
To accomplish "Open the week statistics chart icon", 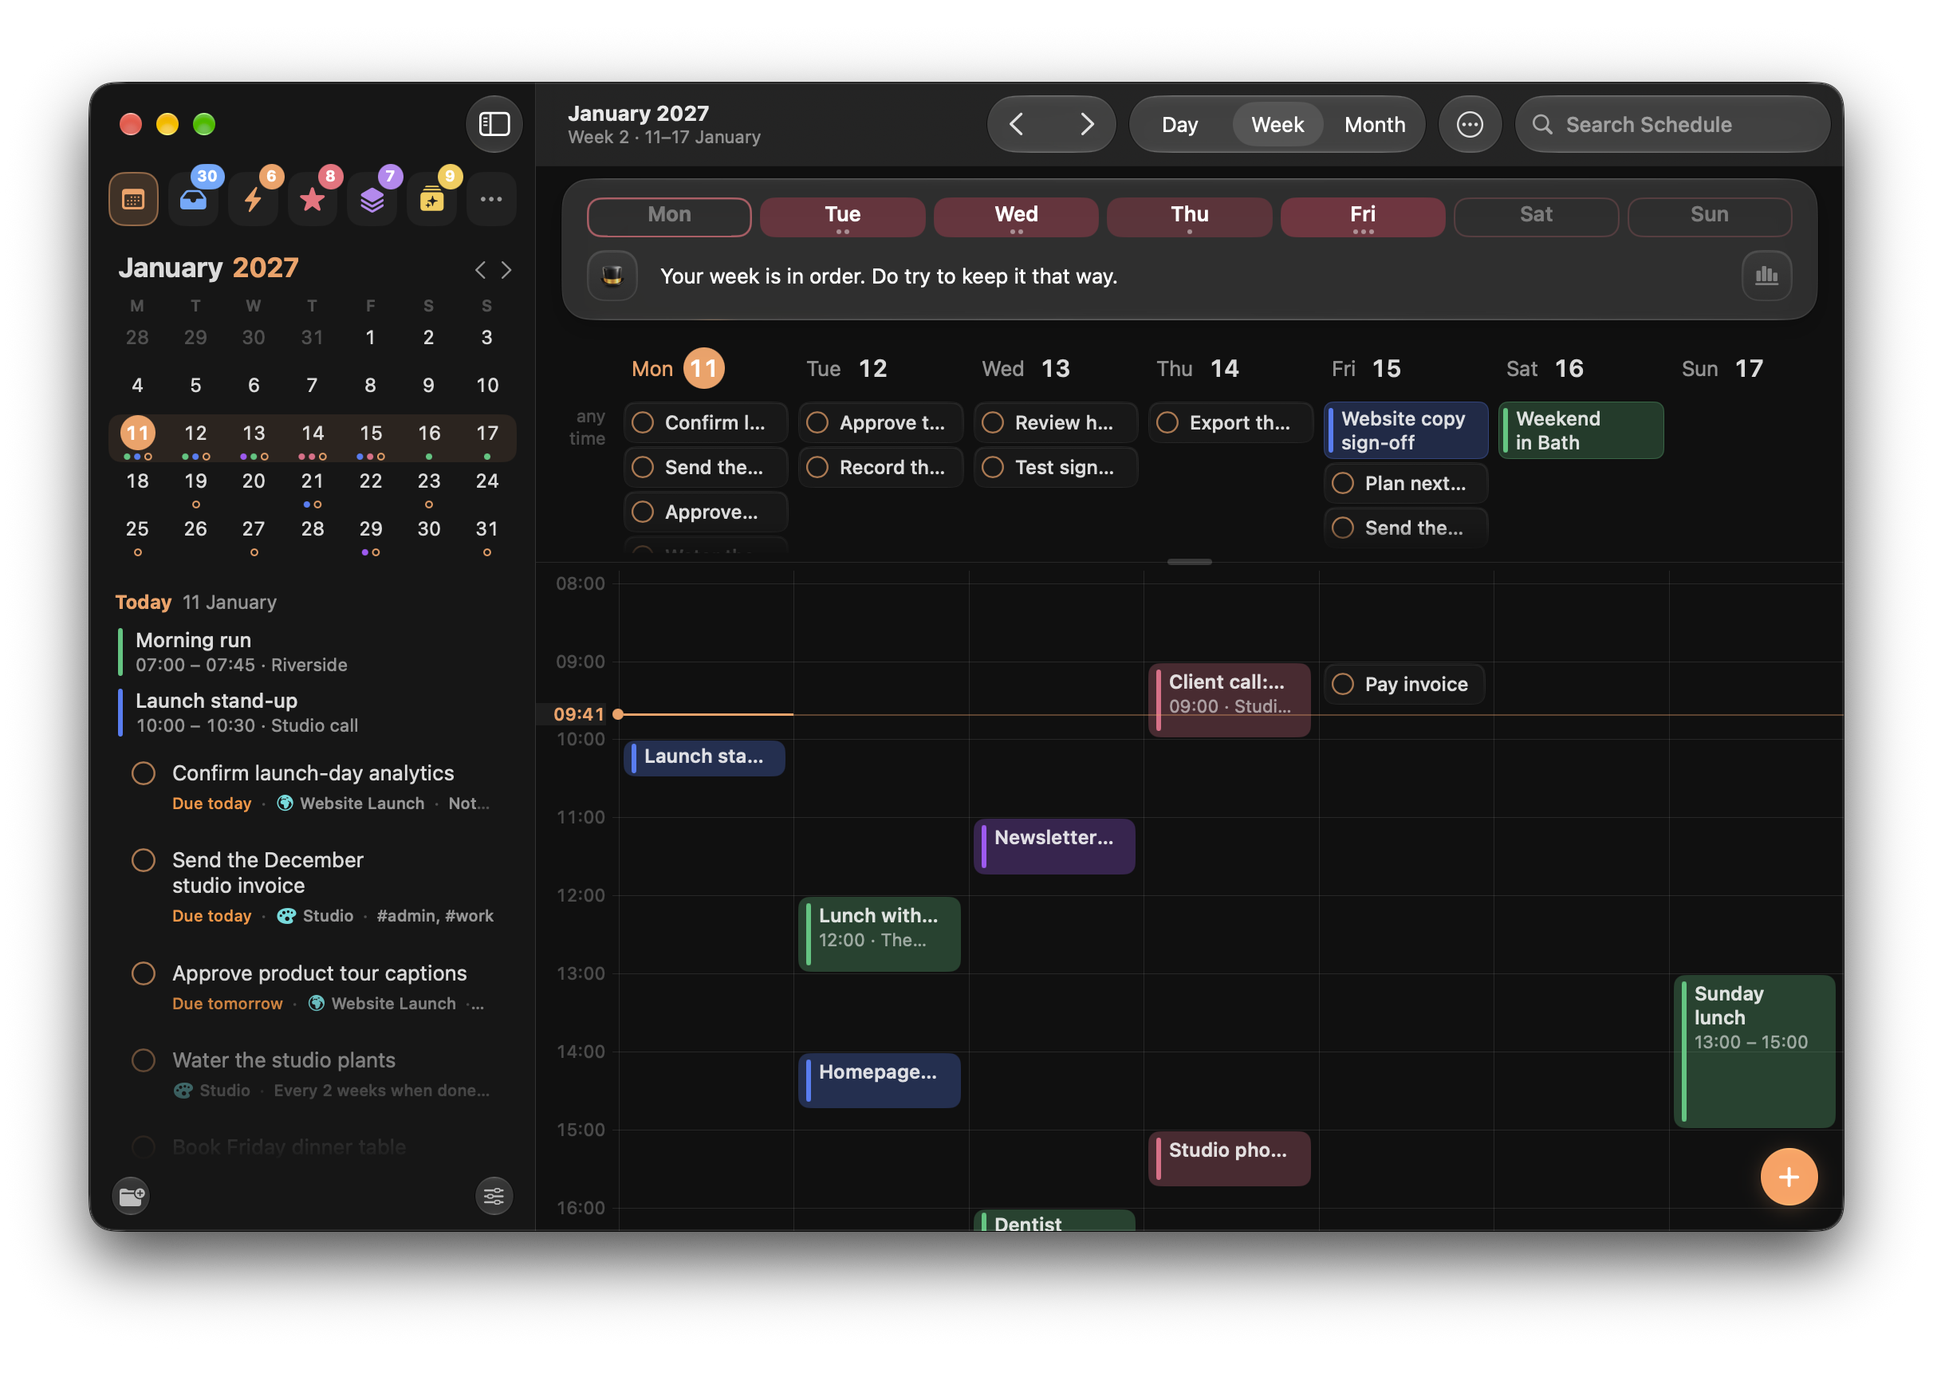I will [1766, 276].
